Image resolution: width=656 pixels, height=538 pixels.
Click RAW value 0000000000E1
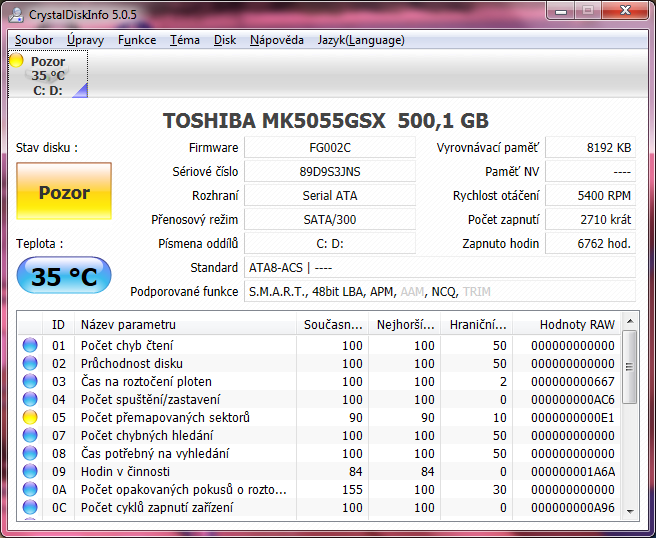click(573, 418)
